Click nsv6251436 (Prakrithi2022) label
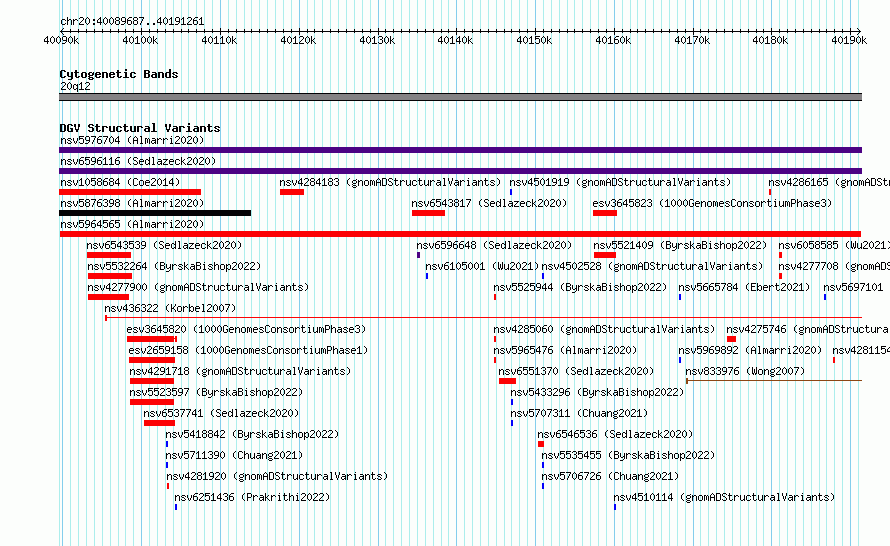The image size is (890, 546). pos(253,497)
